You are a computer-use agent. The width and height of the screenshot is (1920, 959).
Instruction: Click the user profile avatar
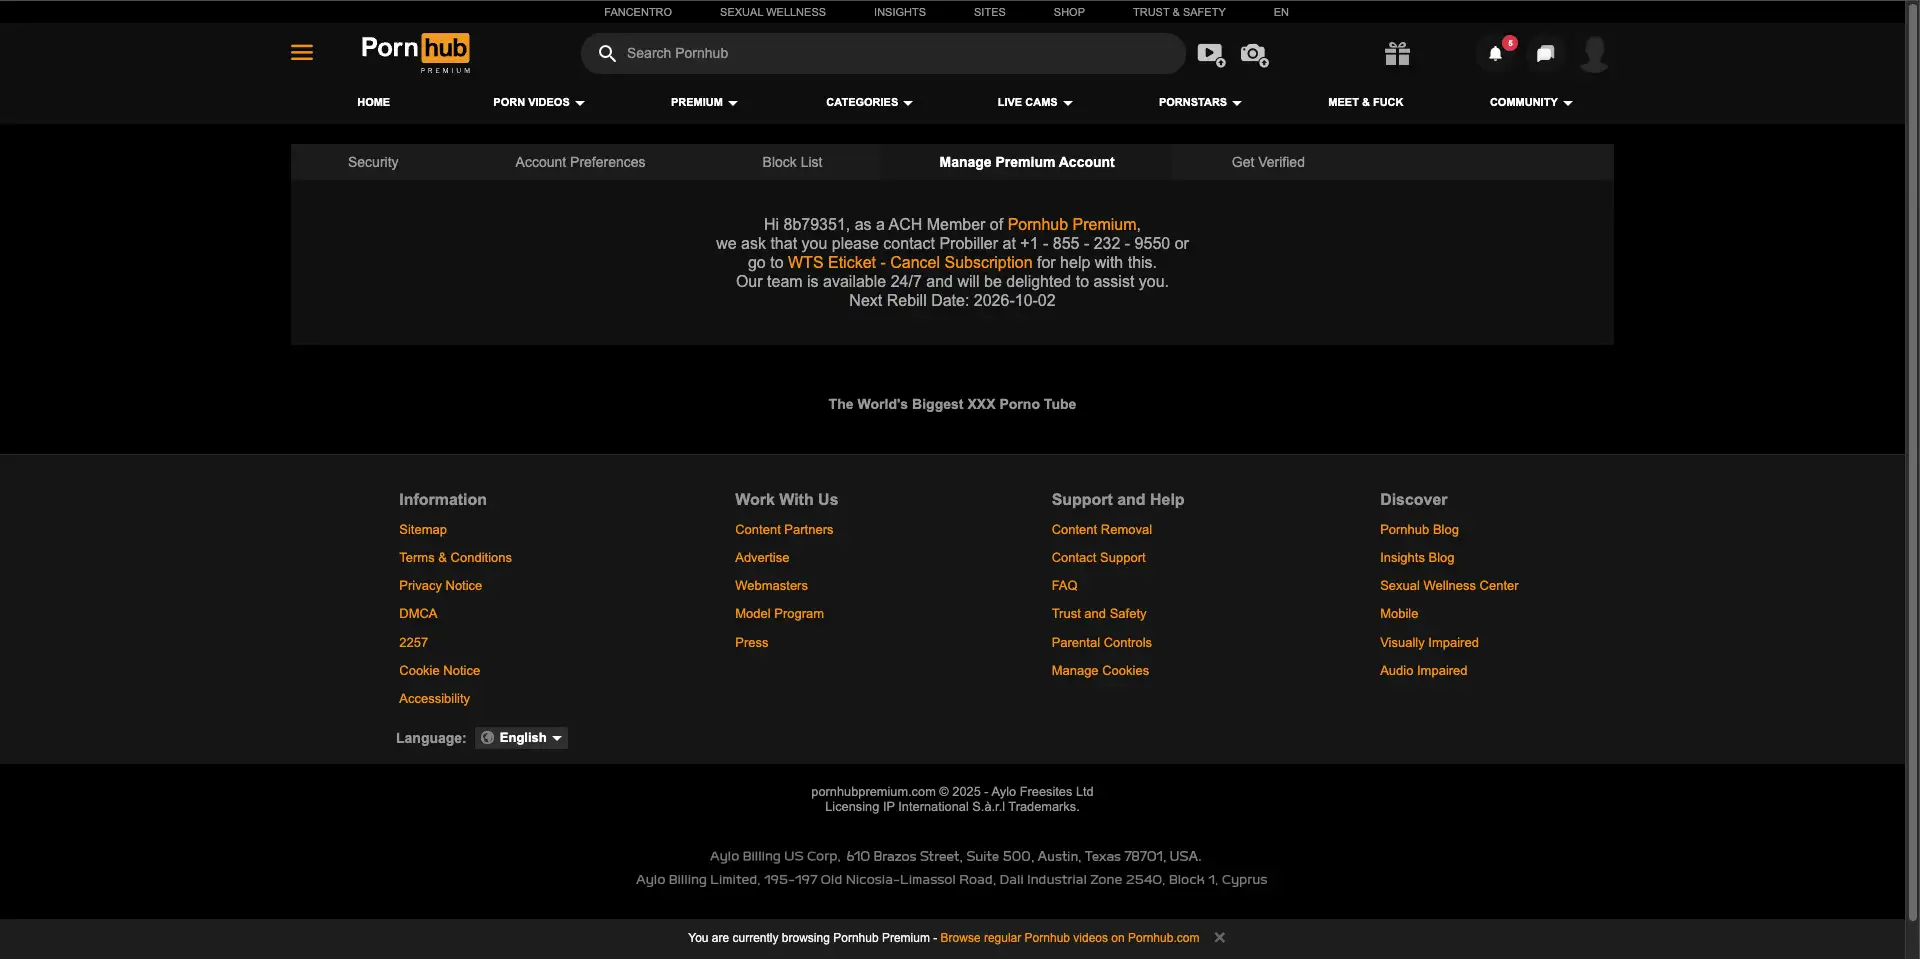point(1594,54)
